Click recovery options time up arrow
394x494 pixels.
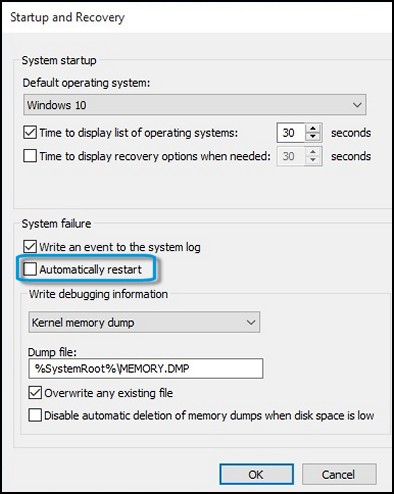pos(313,152)
